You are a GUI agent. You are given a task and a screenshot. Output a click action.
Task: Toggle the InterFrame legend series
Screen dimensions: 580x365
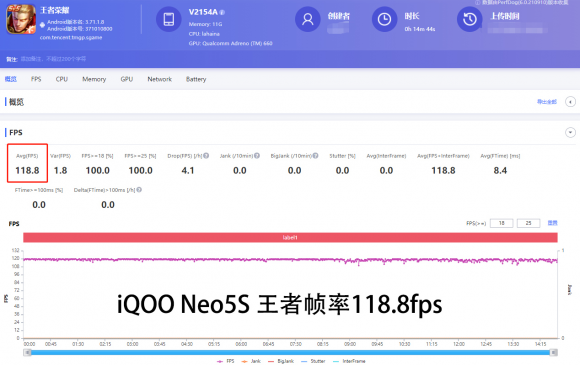coord(349,361)
